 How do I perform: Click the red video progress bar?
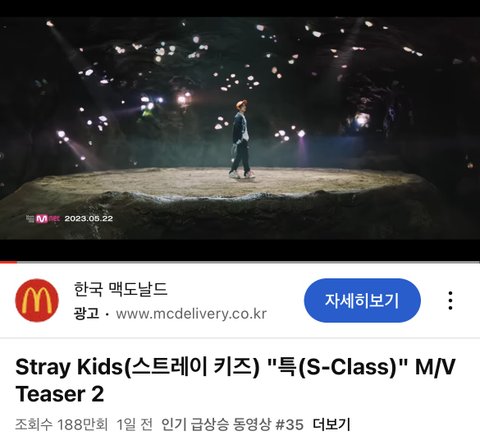click(8, 262)
